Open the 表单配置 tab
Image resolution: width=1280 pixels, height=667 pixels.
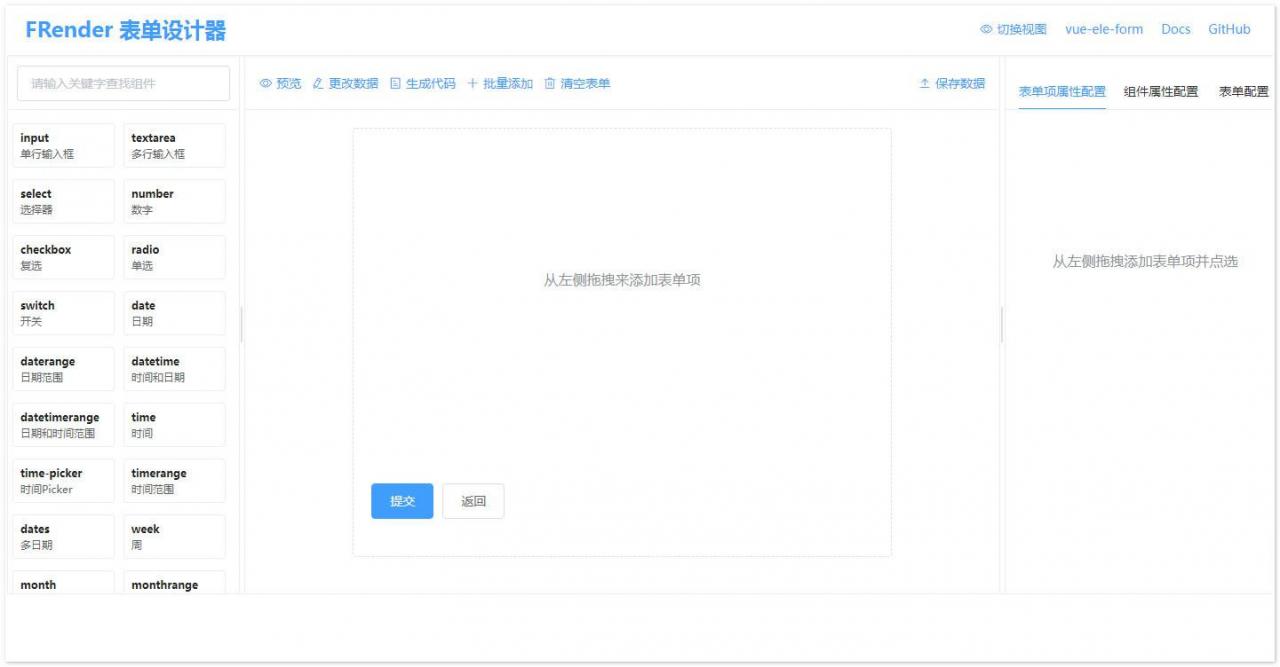coord(1244,91)
